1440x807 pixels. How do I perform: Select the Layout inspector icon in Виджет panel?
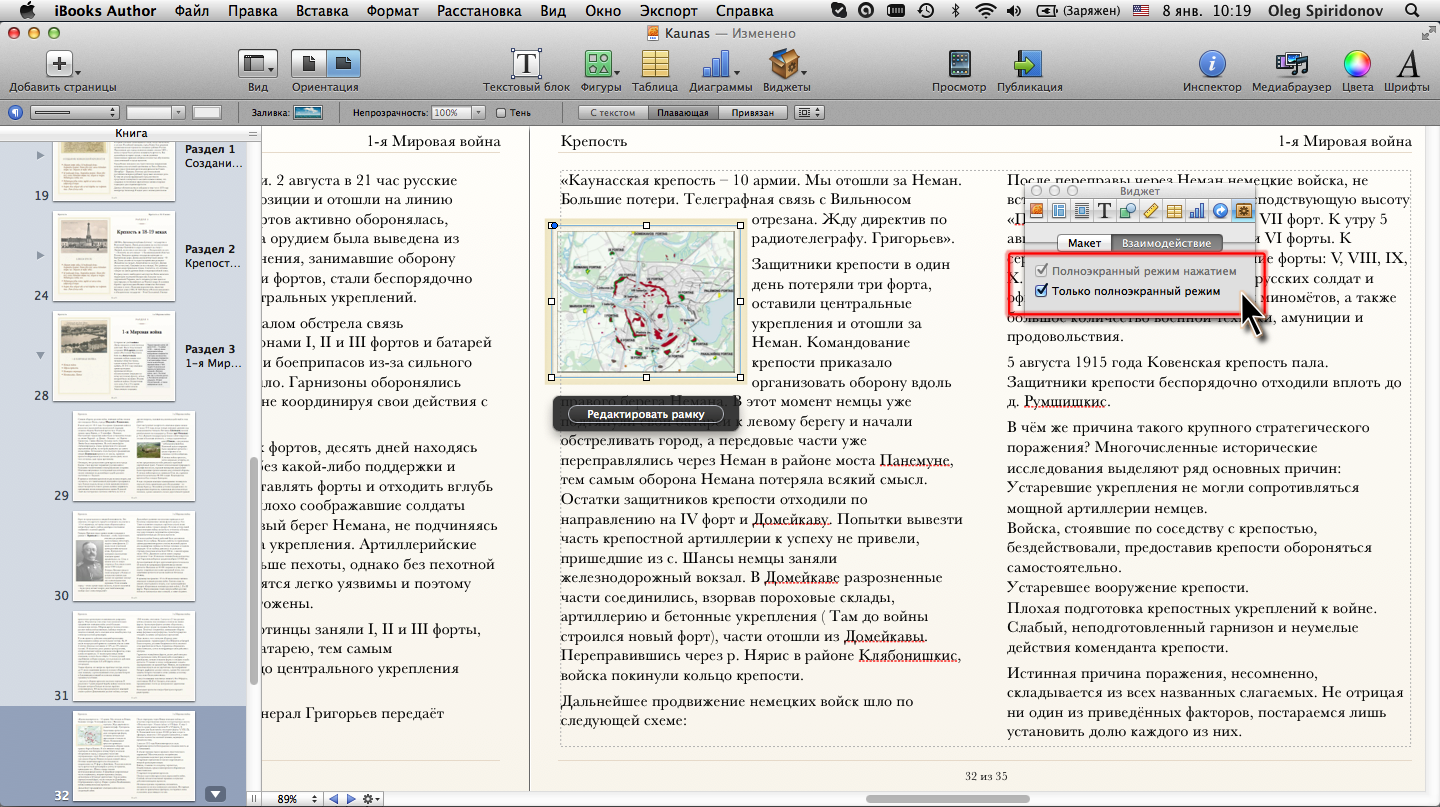click(x=1060, y=211)
